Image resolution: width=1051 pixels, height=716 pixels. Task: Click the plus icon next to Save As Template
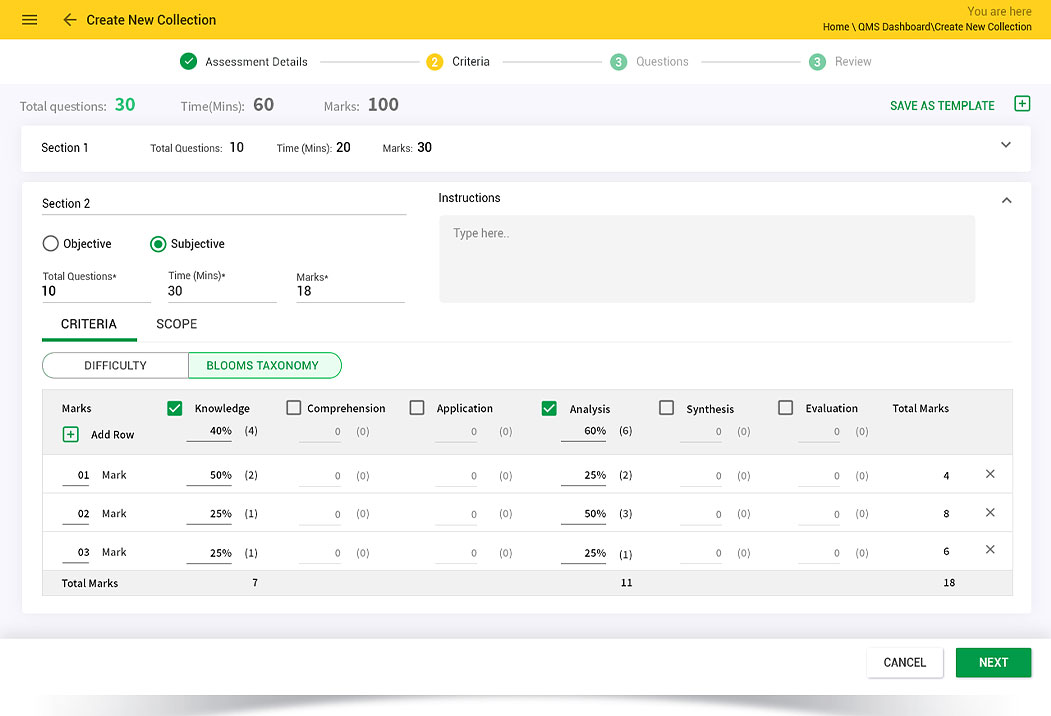1021,104
